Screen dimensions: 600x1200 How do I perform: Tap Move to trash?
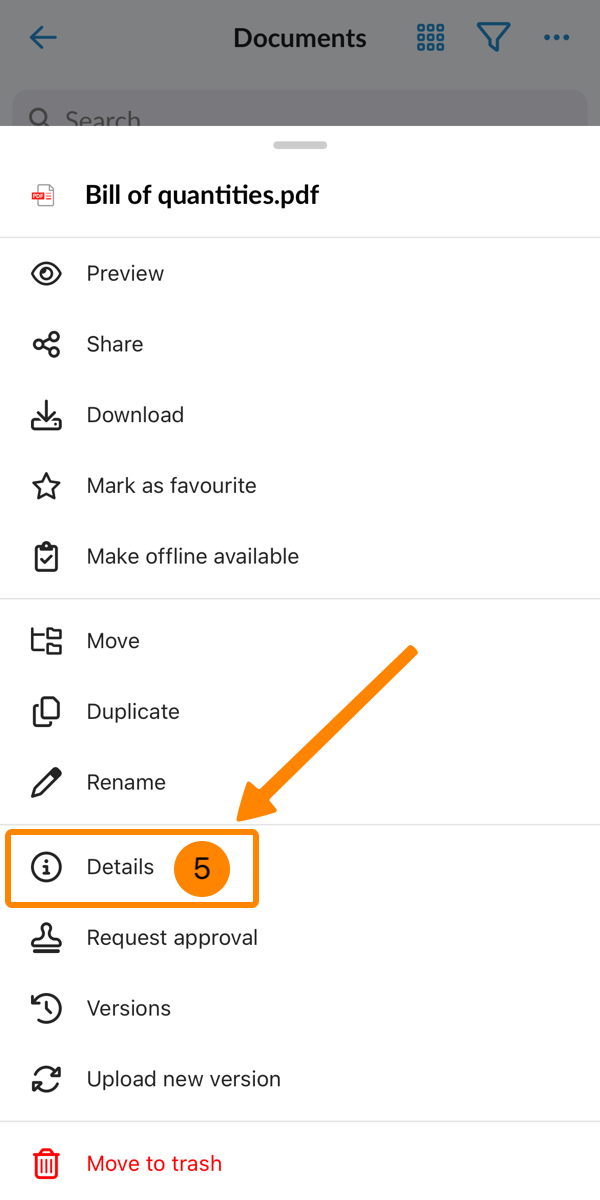click(x=154, y=1163)
